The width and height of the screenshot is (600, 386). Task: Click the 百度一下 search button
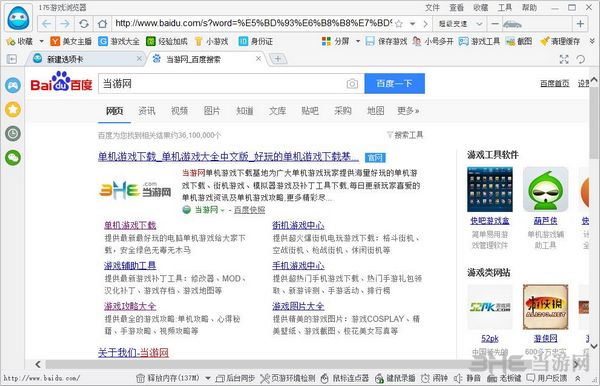click(x=395, y=83)
